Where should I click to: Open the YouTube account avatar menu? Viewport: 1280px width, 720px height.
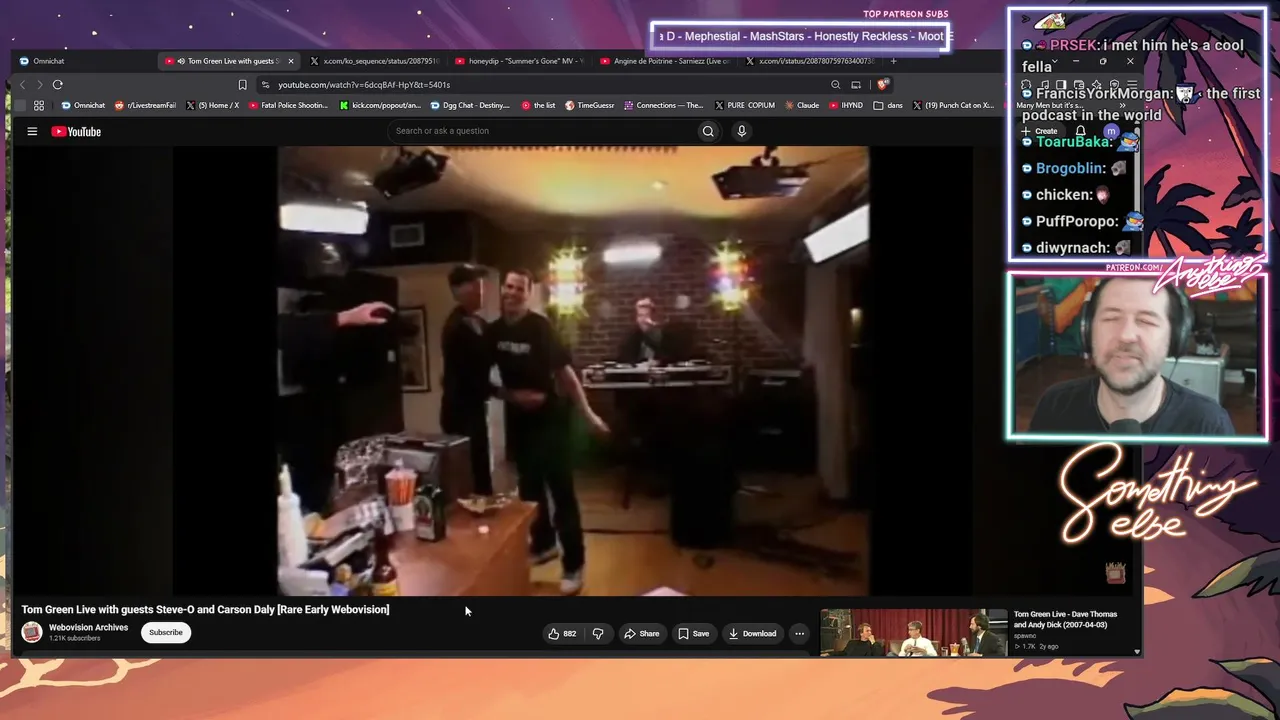1111,131
